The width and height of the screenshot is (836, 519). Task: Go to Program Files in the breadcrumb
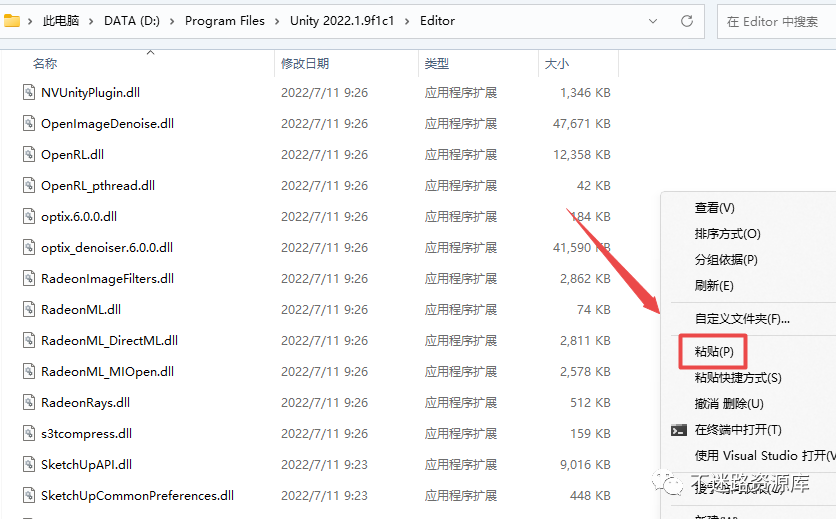pos(224,21)
